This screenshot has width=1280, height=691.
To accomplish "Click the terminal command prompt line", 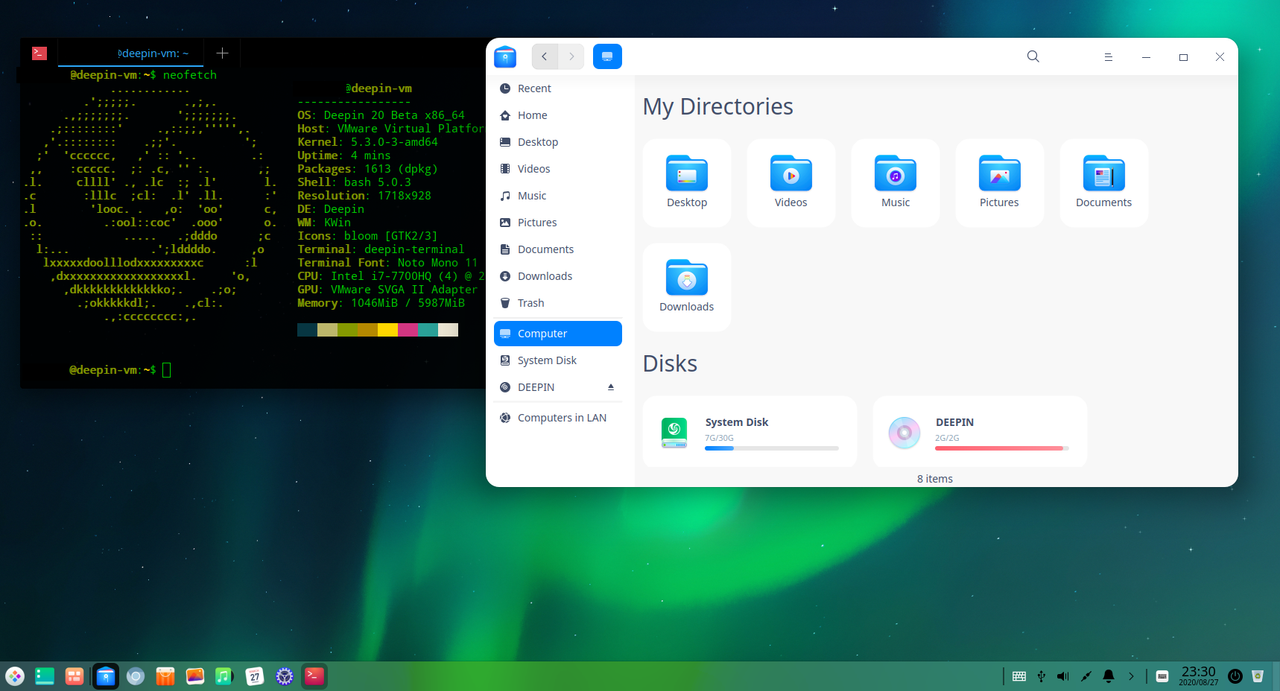I will [120, 370].
